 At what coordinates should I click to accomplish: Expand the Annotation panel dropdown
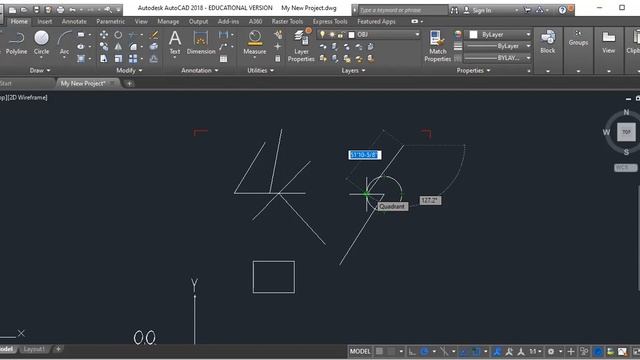200,70
